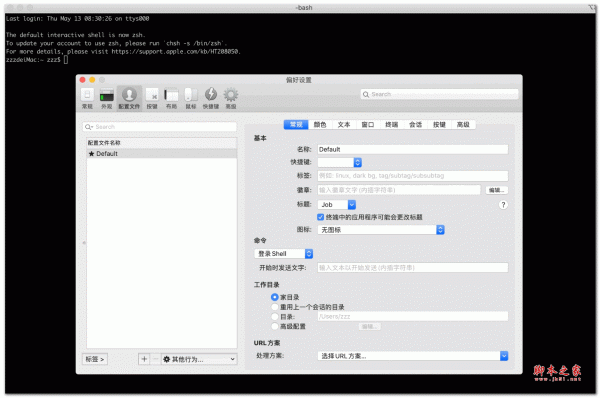Open the 登录 Shell command dropdown
Screen dimensions: 600x398
point(283,253)
